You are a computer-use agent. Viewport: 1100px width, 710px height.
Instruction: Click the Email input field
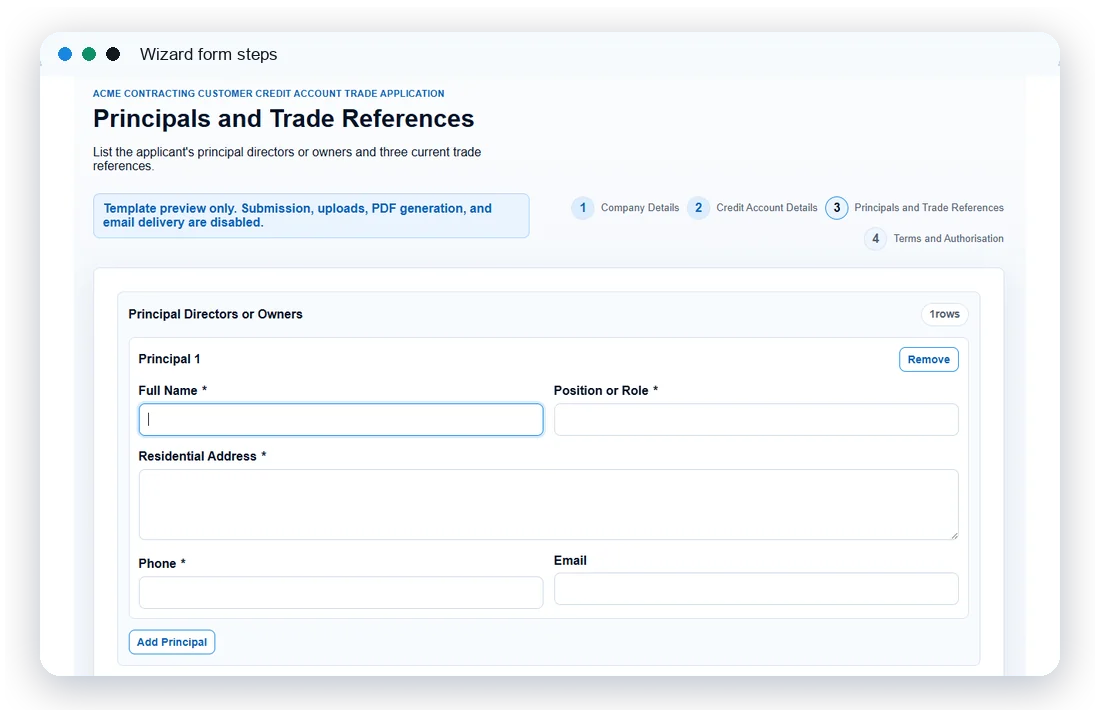(756, 589)
